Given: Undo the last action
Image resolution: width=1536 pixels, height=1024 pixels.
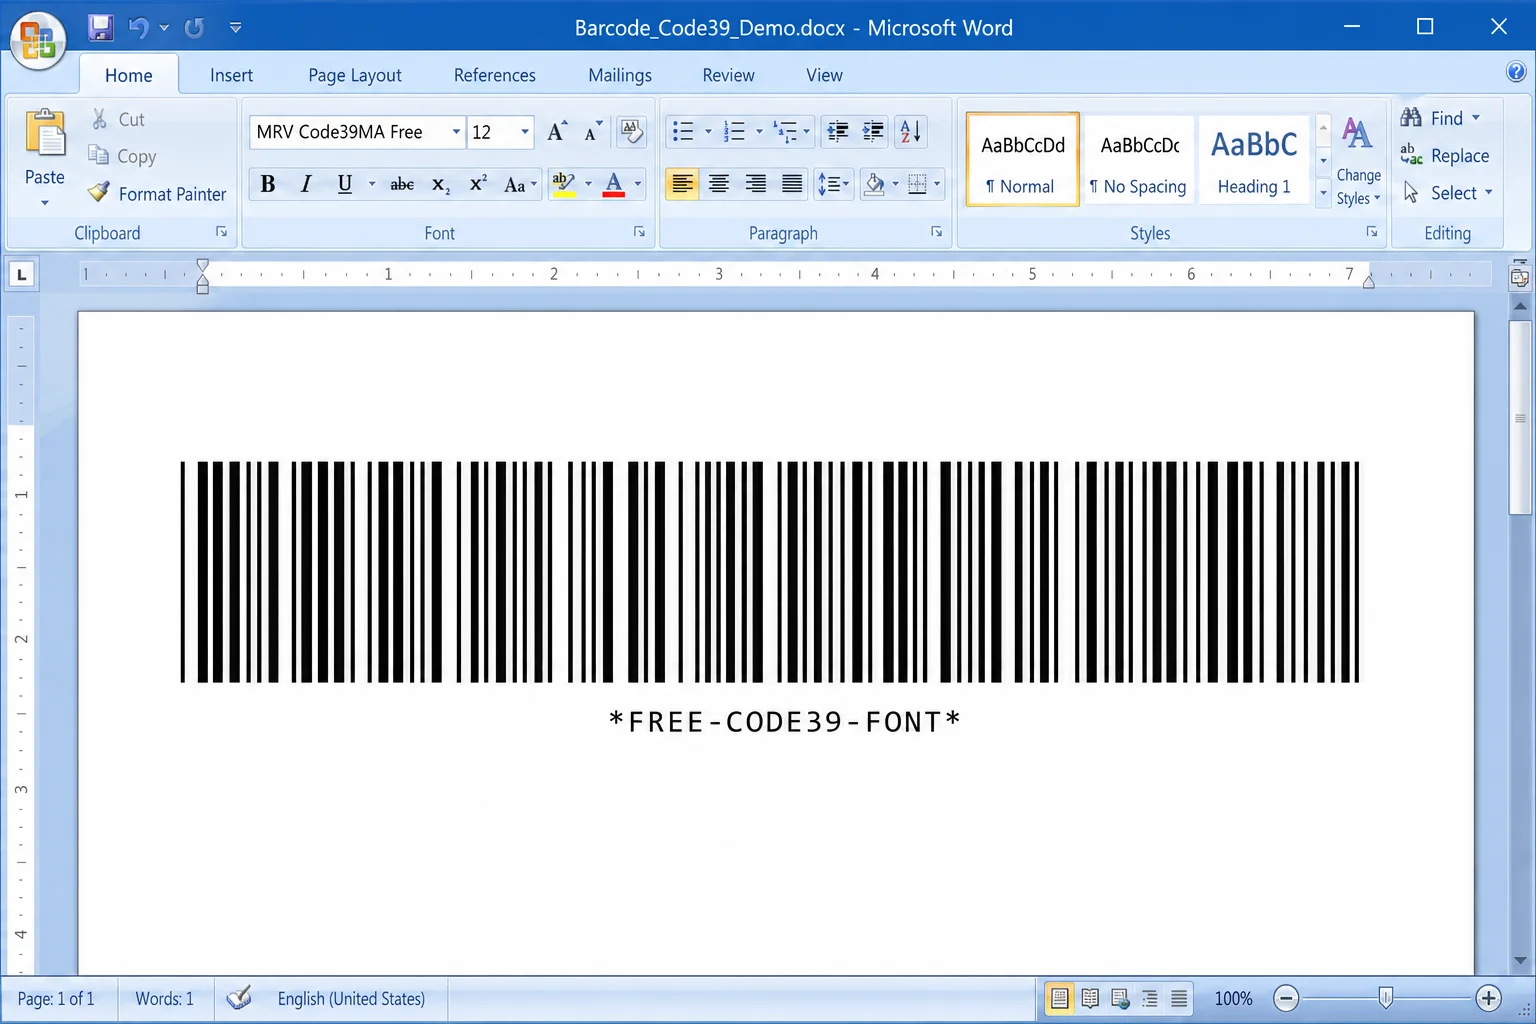Looking at the screenshot, I should pyautogui.click(x=139, y=28).
